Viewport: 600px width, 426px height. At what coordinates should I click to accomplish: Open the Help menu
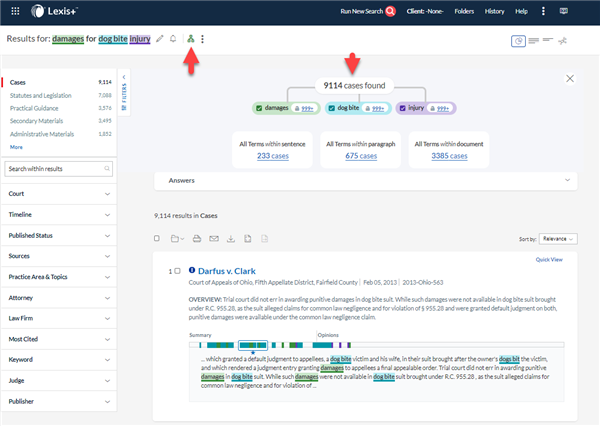tap(521, 11)
